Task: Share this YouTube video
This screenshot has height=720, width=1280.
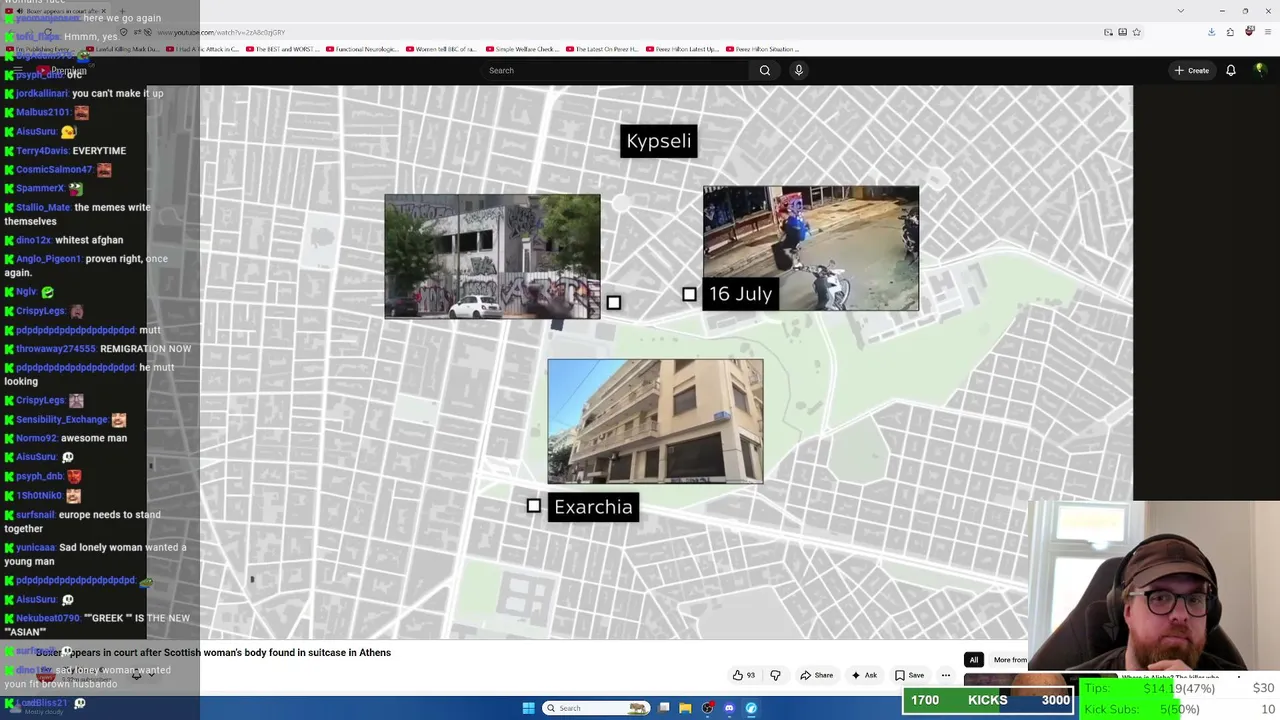Action: 816,675
